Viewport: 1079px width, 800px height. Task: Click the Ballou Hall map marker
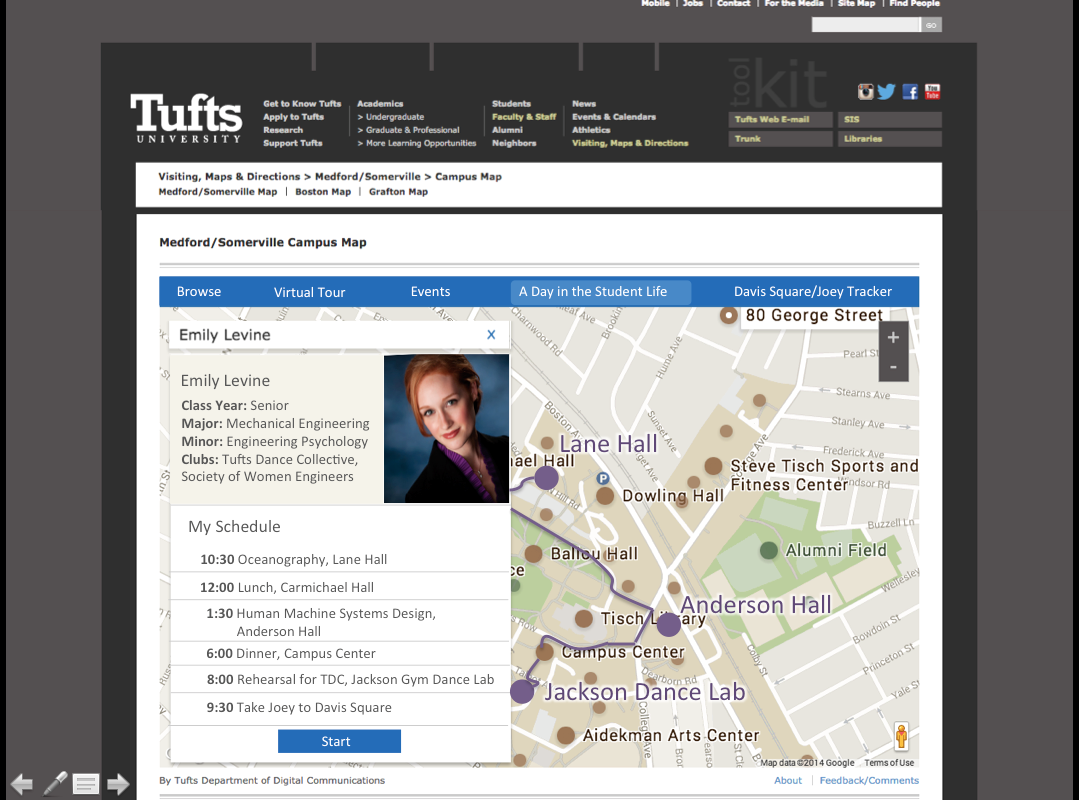point(533,553)
